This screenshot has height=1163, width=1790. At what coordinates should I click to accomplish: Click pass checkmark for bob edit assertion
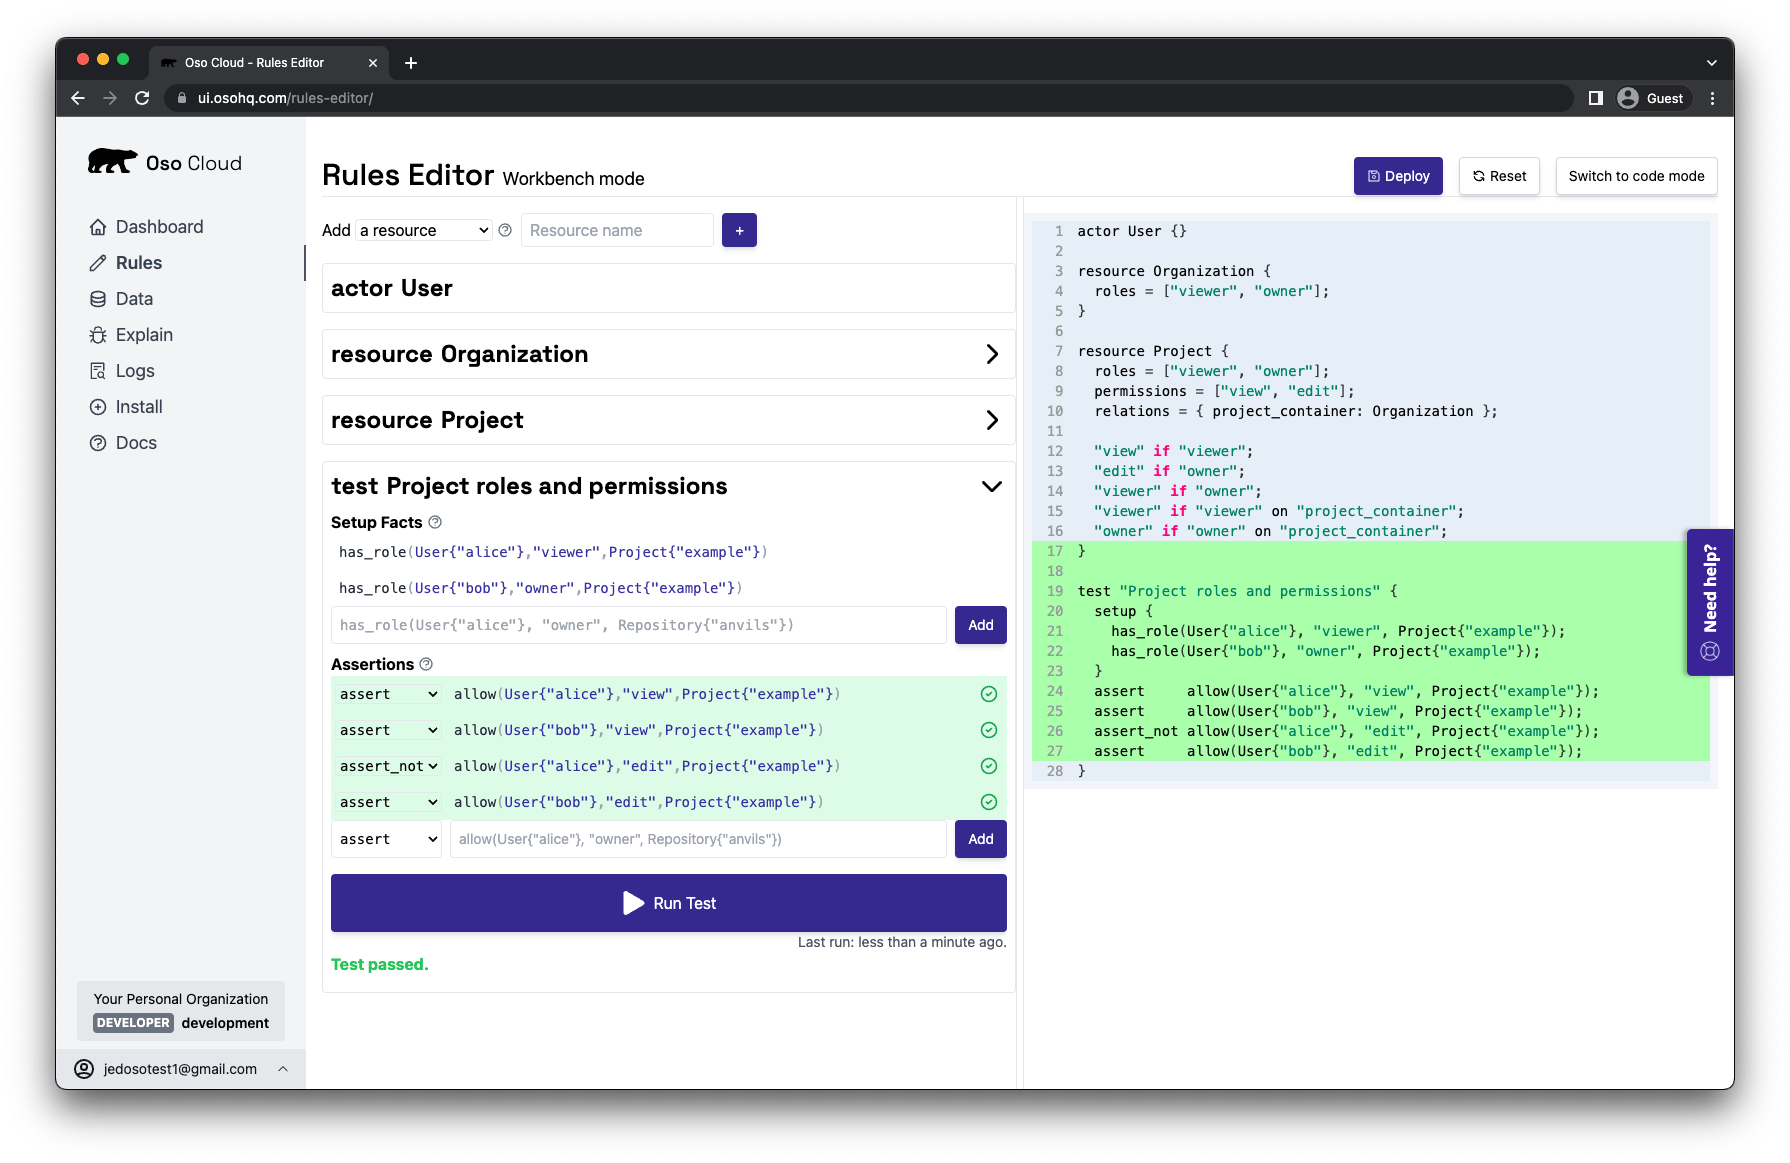[989, 802]
